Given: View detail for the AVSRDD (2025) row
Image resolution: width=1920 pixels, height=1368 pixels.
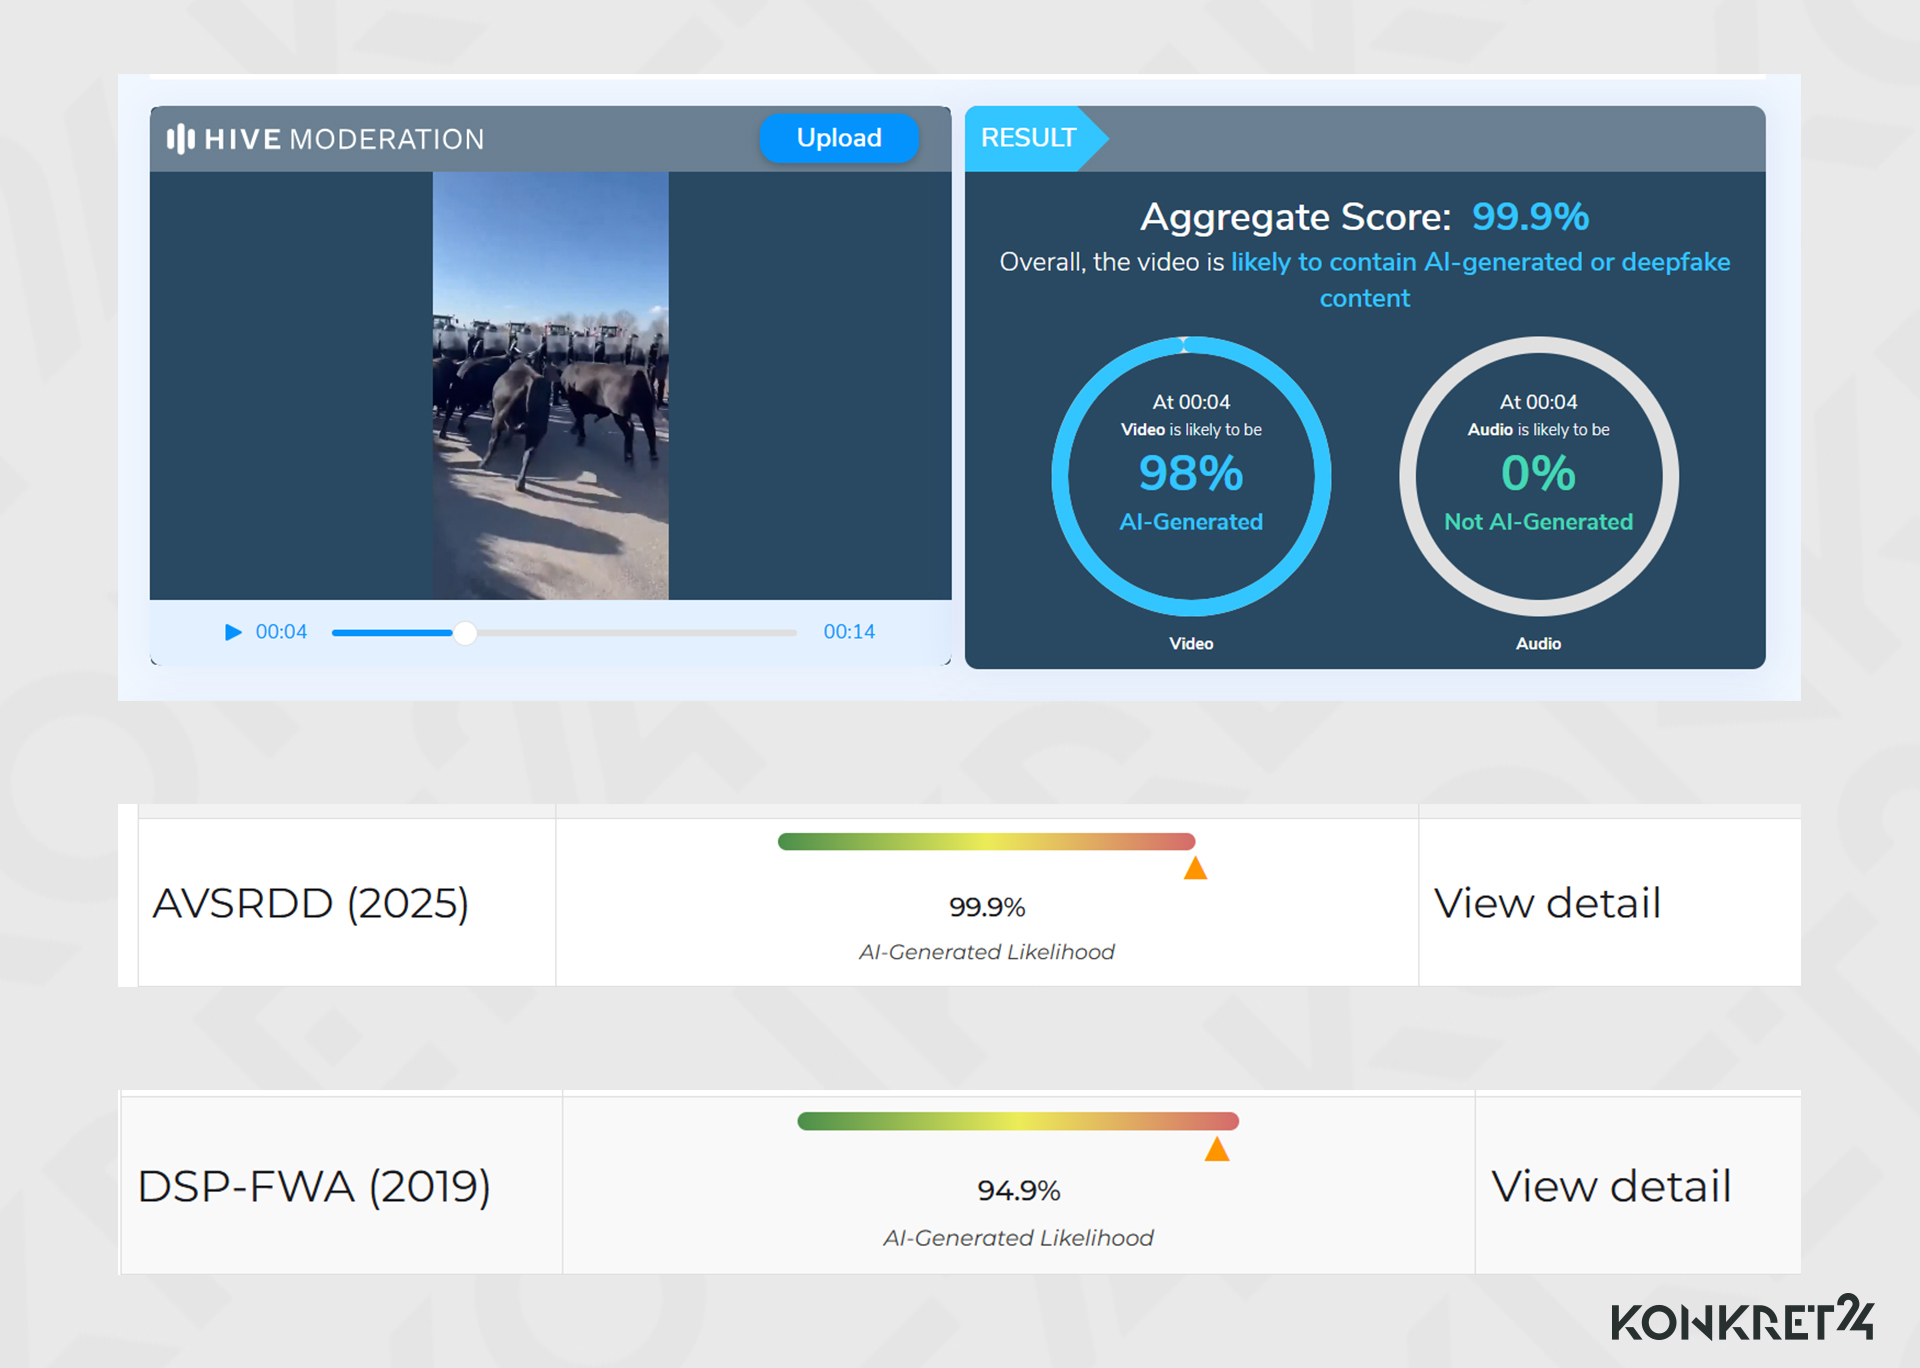Looking at the screenshot, I should point(1546,903).
